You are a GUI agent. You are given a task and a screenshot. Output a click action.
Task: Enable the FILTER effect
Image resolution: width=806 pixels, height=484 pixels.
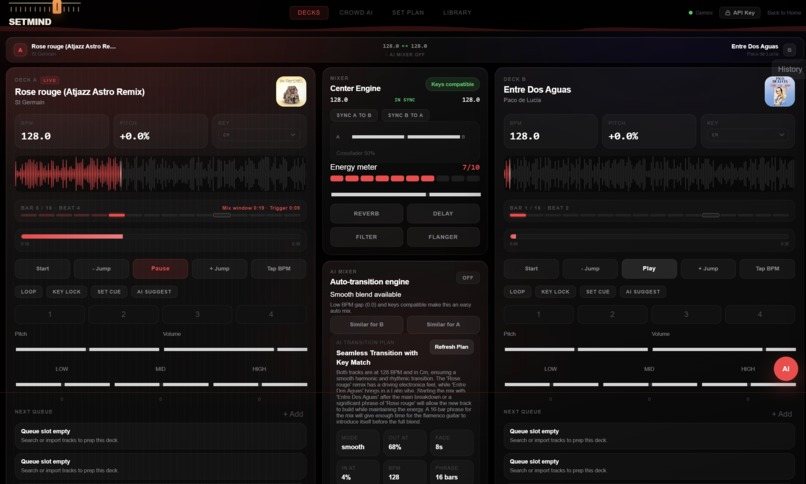[x=366, y=237]
